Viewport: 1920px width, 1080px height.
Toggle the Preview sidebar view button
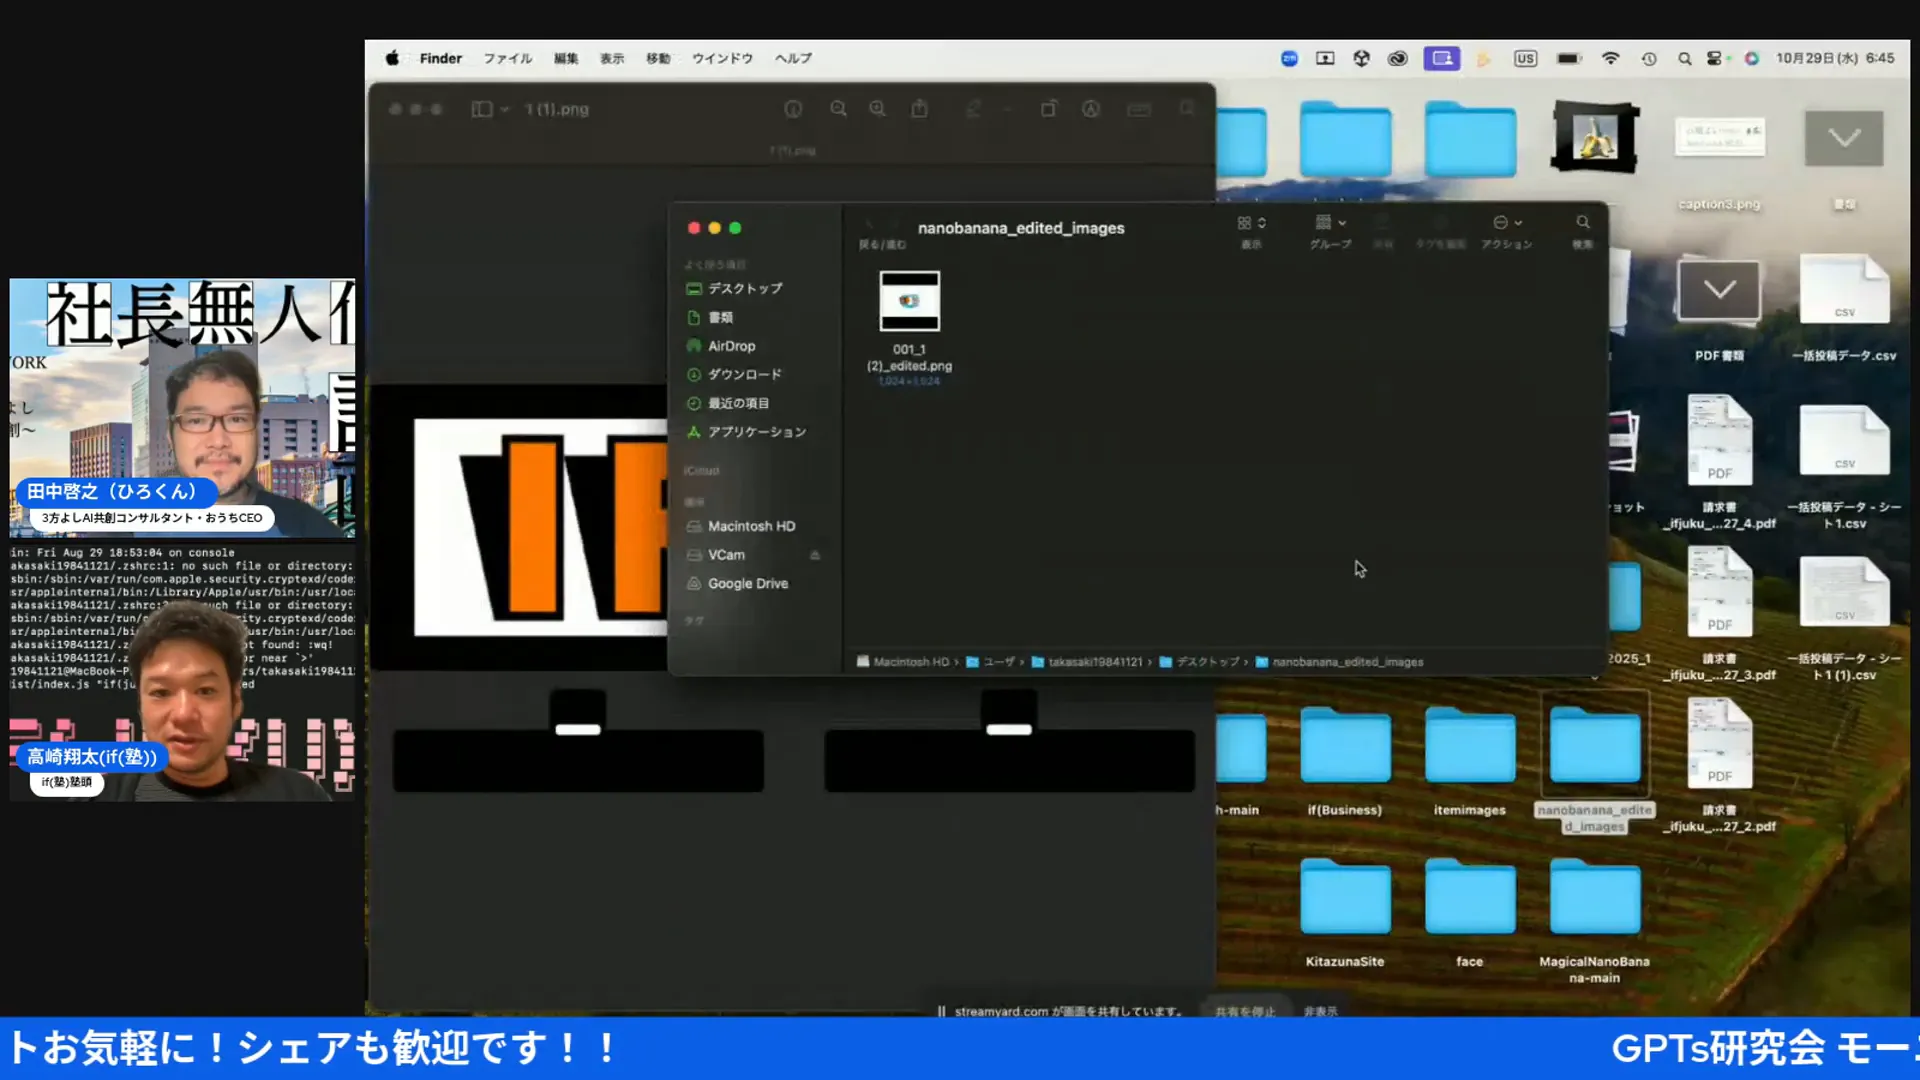482,109
